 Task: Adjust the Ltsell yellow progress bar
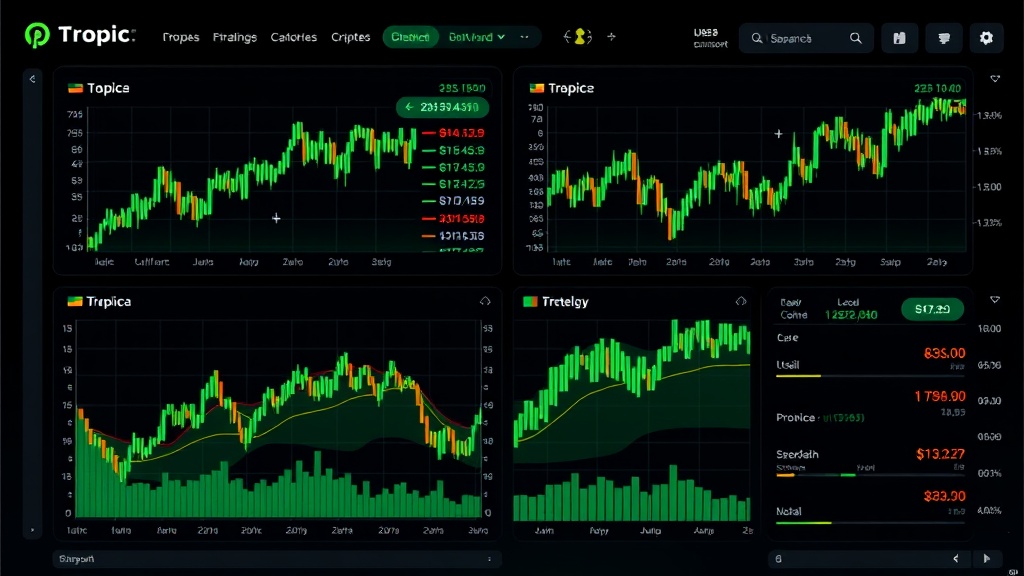[870, 376]
